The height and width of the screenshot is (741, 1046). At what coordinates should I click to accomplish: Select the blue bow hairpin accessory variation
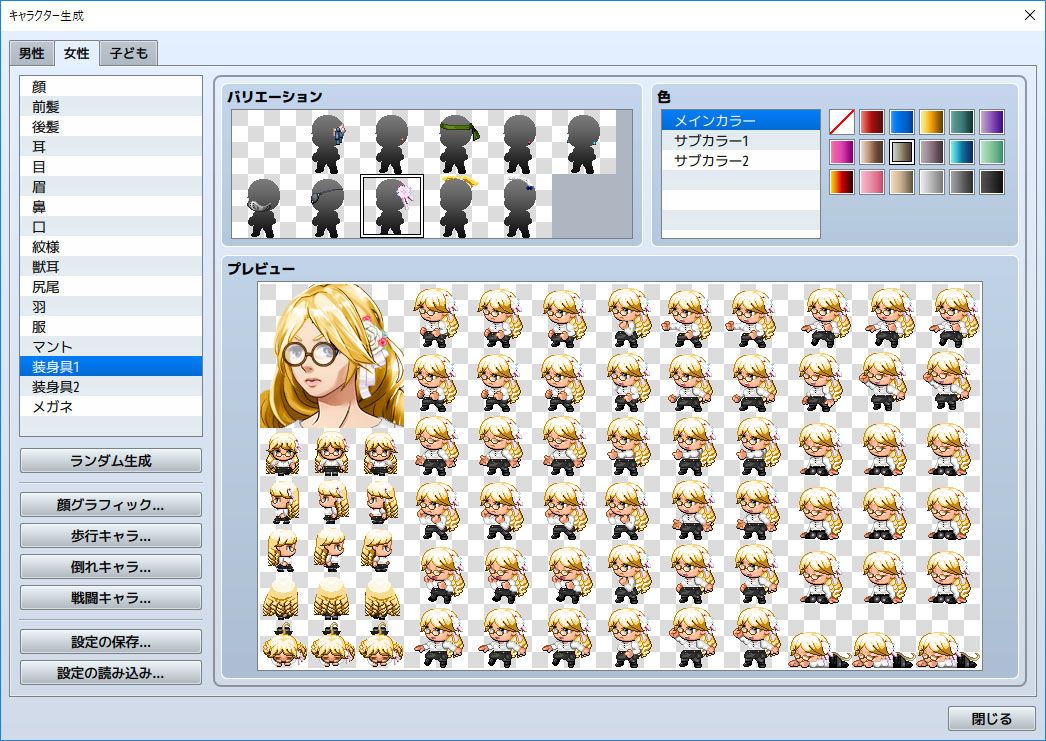tap(520, 205)
